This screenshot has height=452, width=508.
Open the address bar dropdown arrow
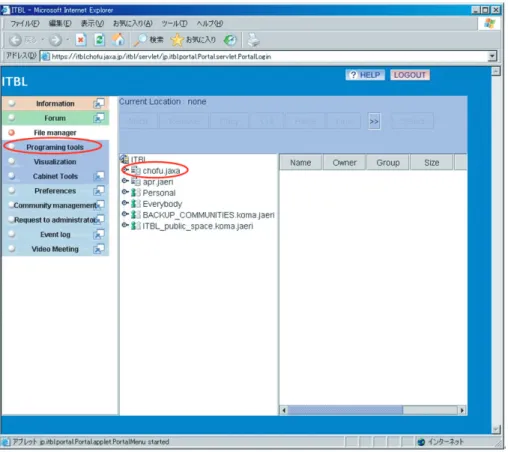pos(492,56)
